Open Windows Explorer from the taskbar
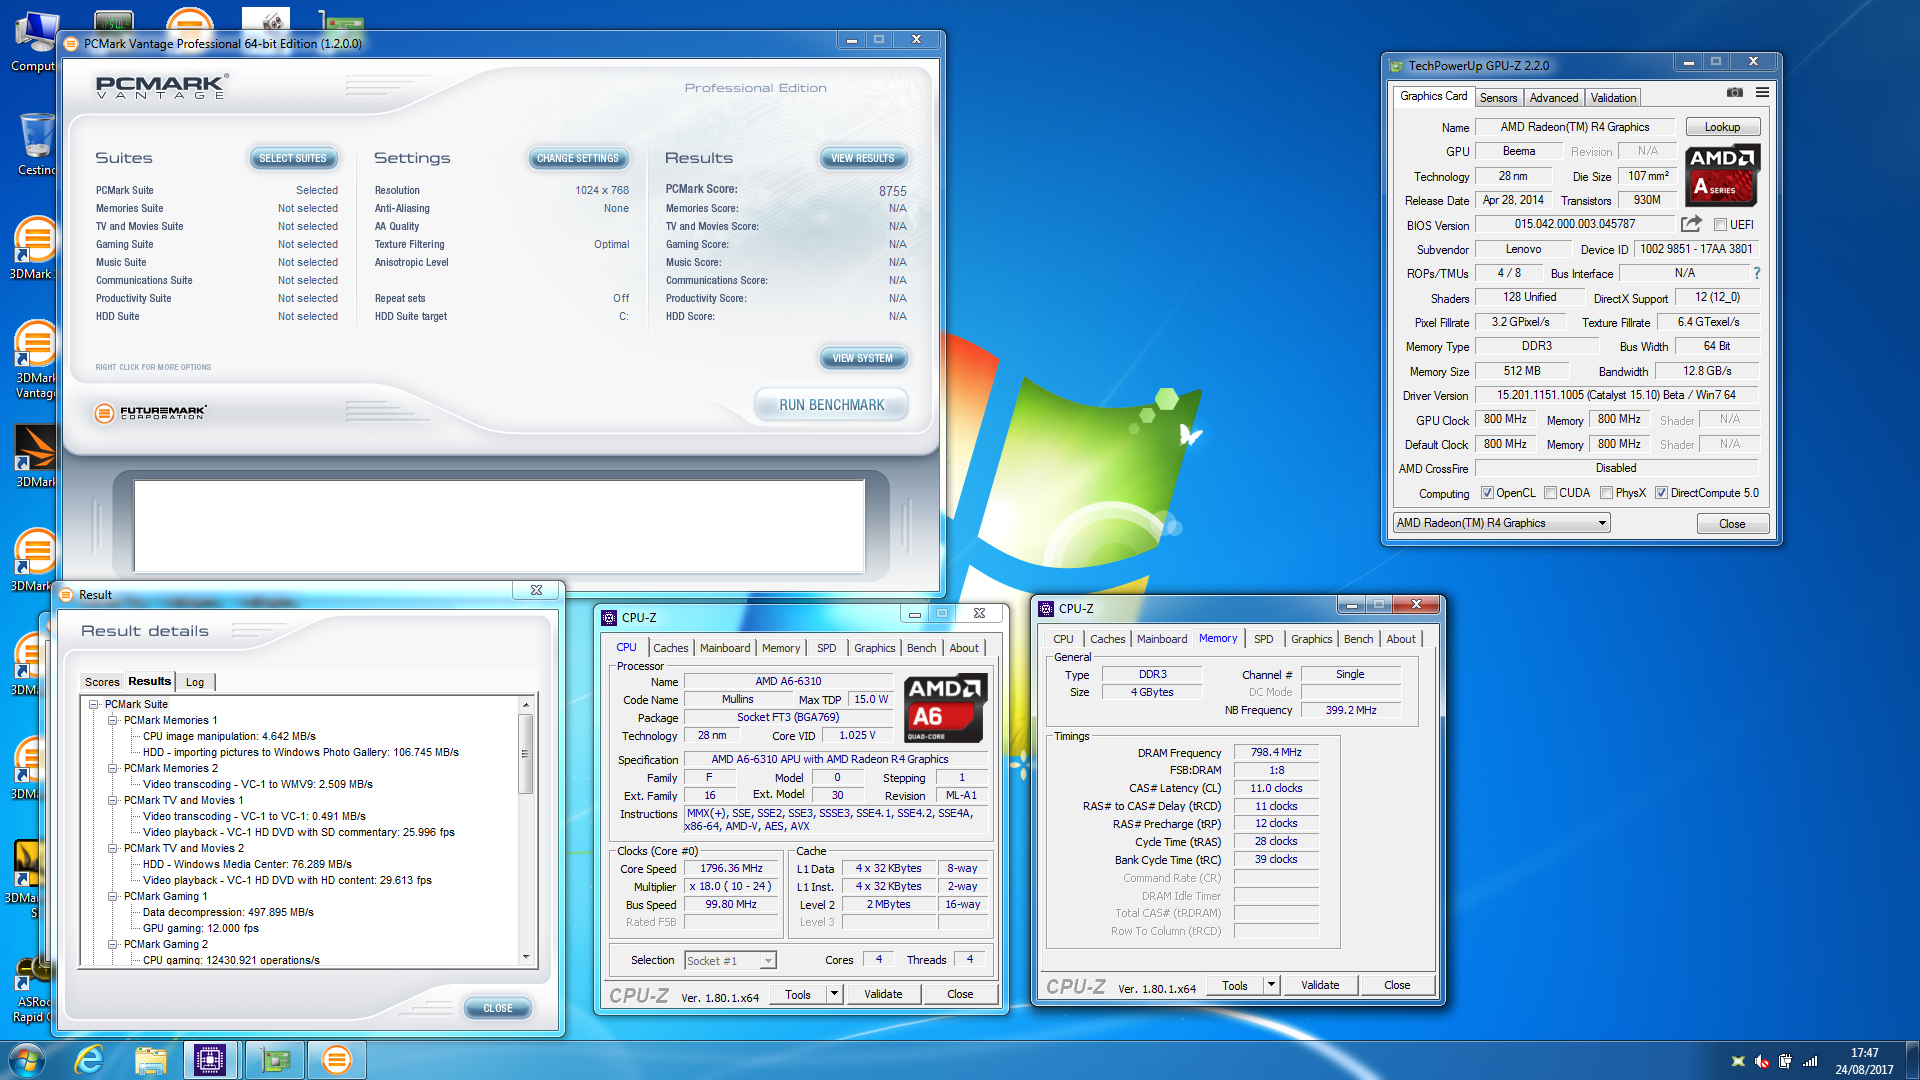 coord(150,1060)
